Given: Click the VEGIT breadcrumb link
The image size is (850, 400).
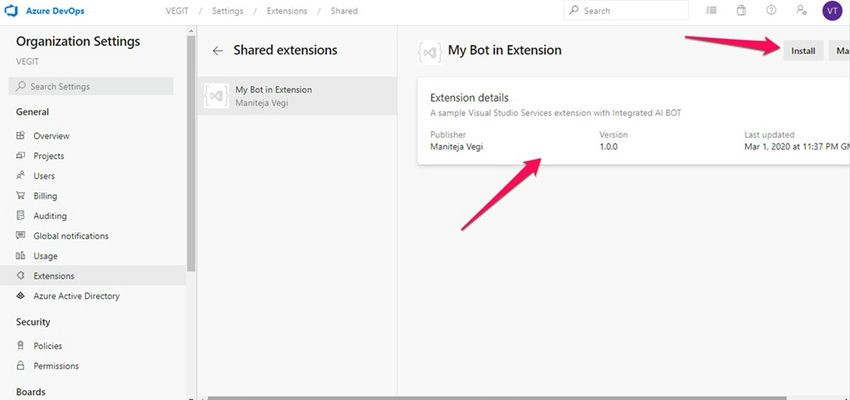Looking at the screenshot, I should point(178,11).
